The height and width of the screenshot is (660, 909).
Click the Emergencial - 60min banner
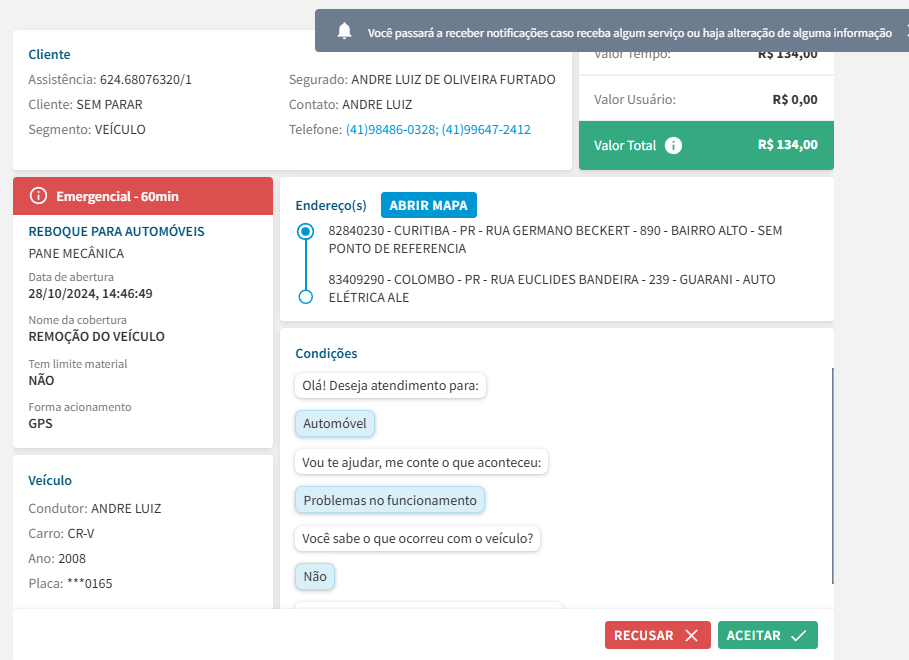point(143,196)
